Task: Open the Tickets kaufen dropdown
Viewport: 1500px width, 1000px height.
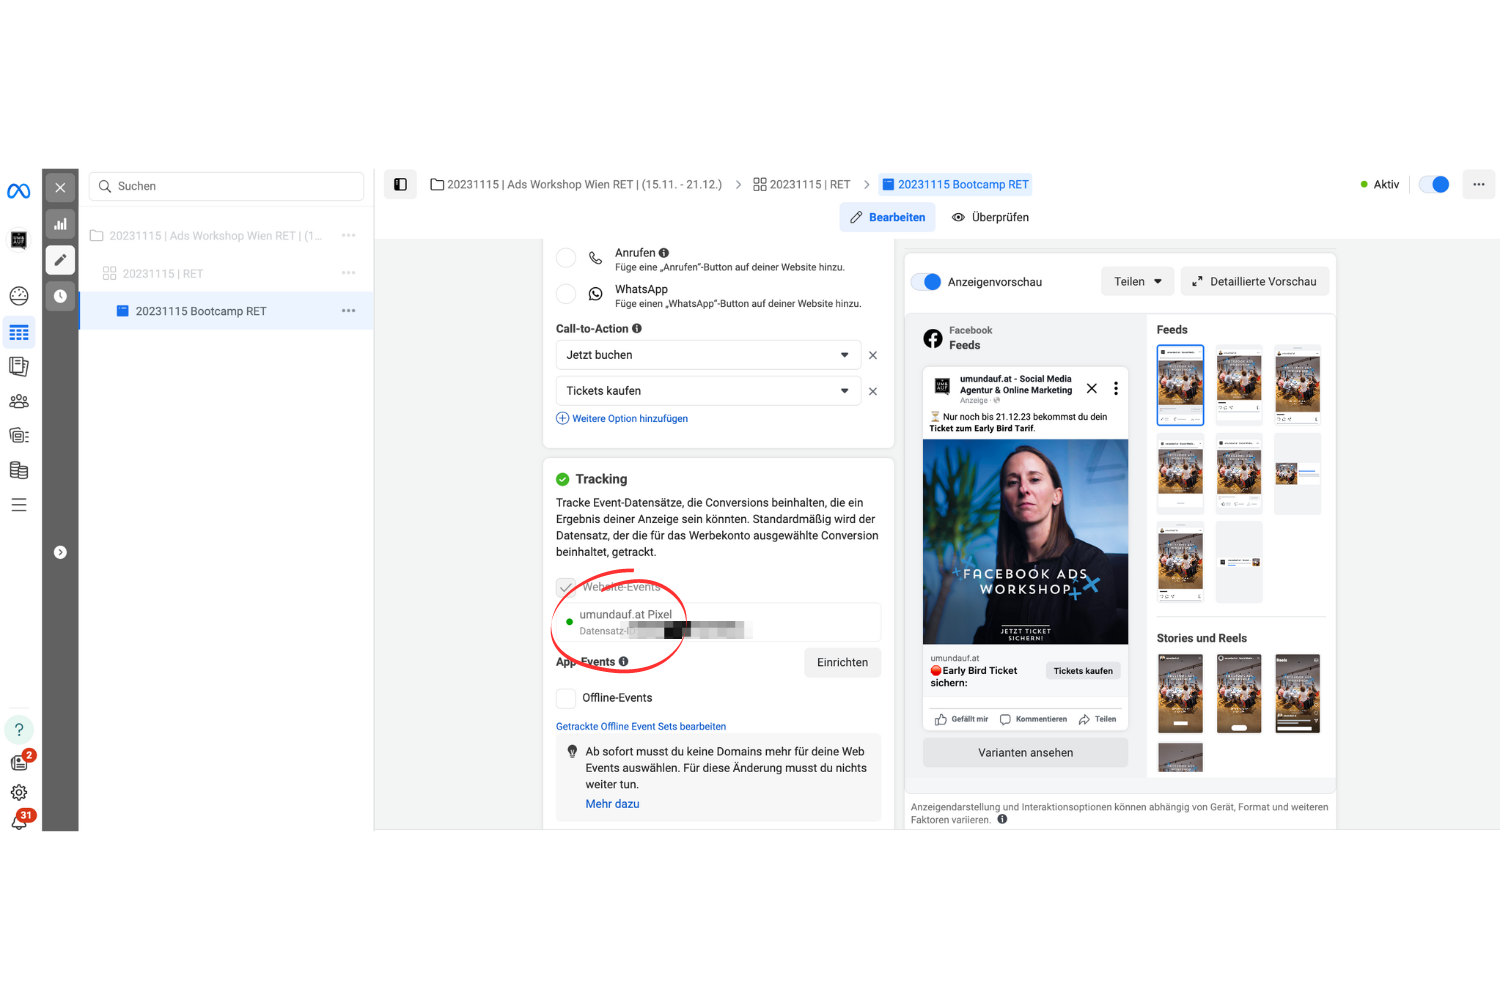Action: point(708,391)
